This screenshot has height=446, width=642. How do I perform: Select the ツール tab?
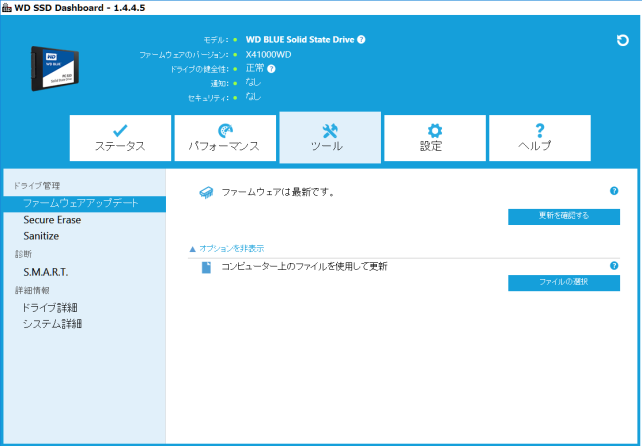point(330,137)
